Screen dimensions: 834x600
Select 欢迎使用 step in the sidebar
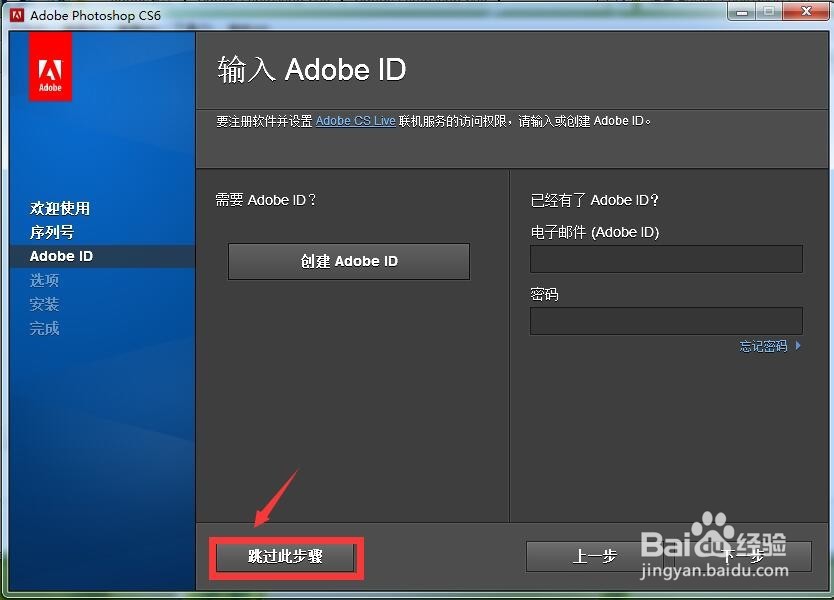pos(60,208)
